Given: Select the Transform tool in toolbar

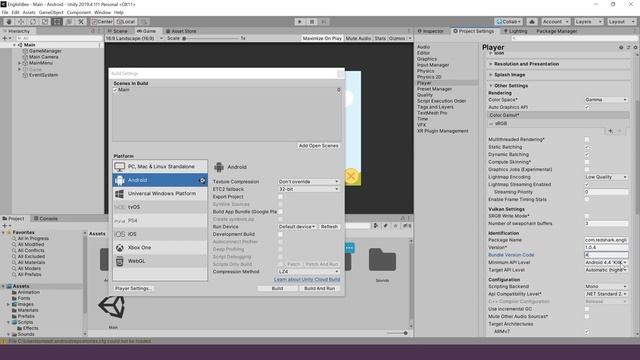Looking at the screenshot, I should [69, 22].
